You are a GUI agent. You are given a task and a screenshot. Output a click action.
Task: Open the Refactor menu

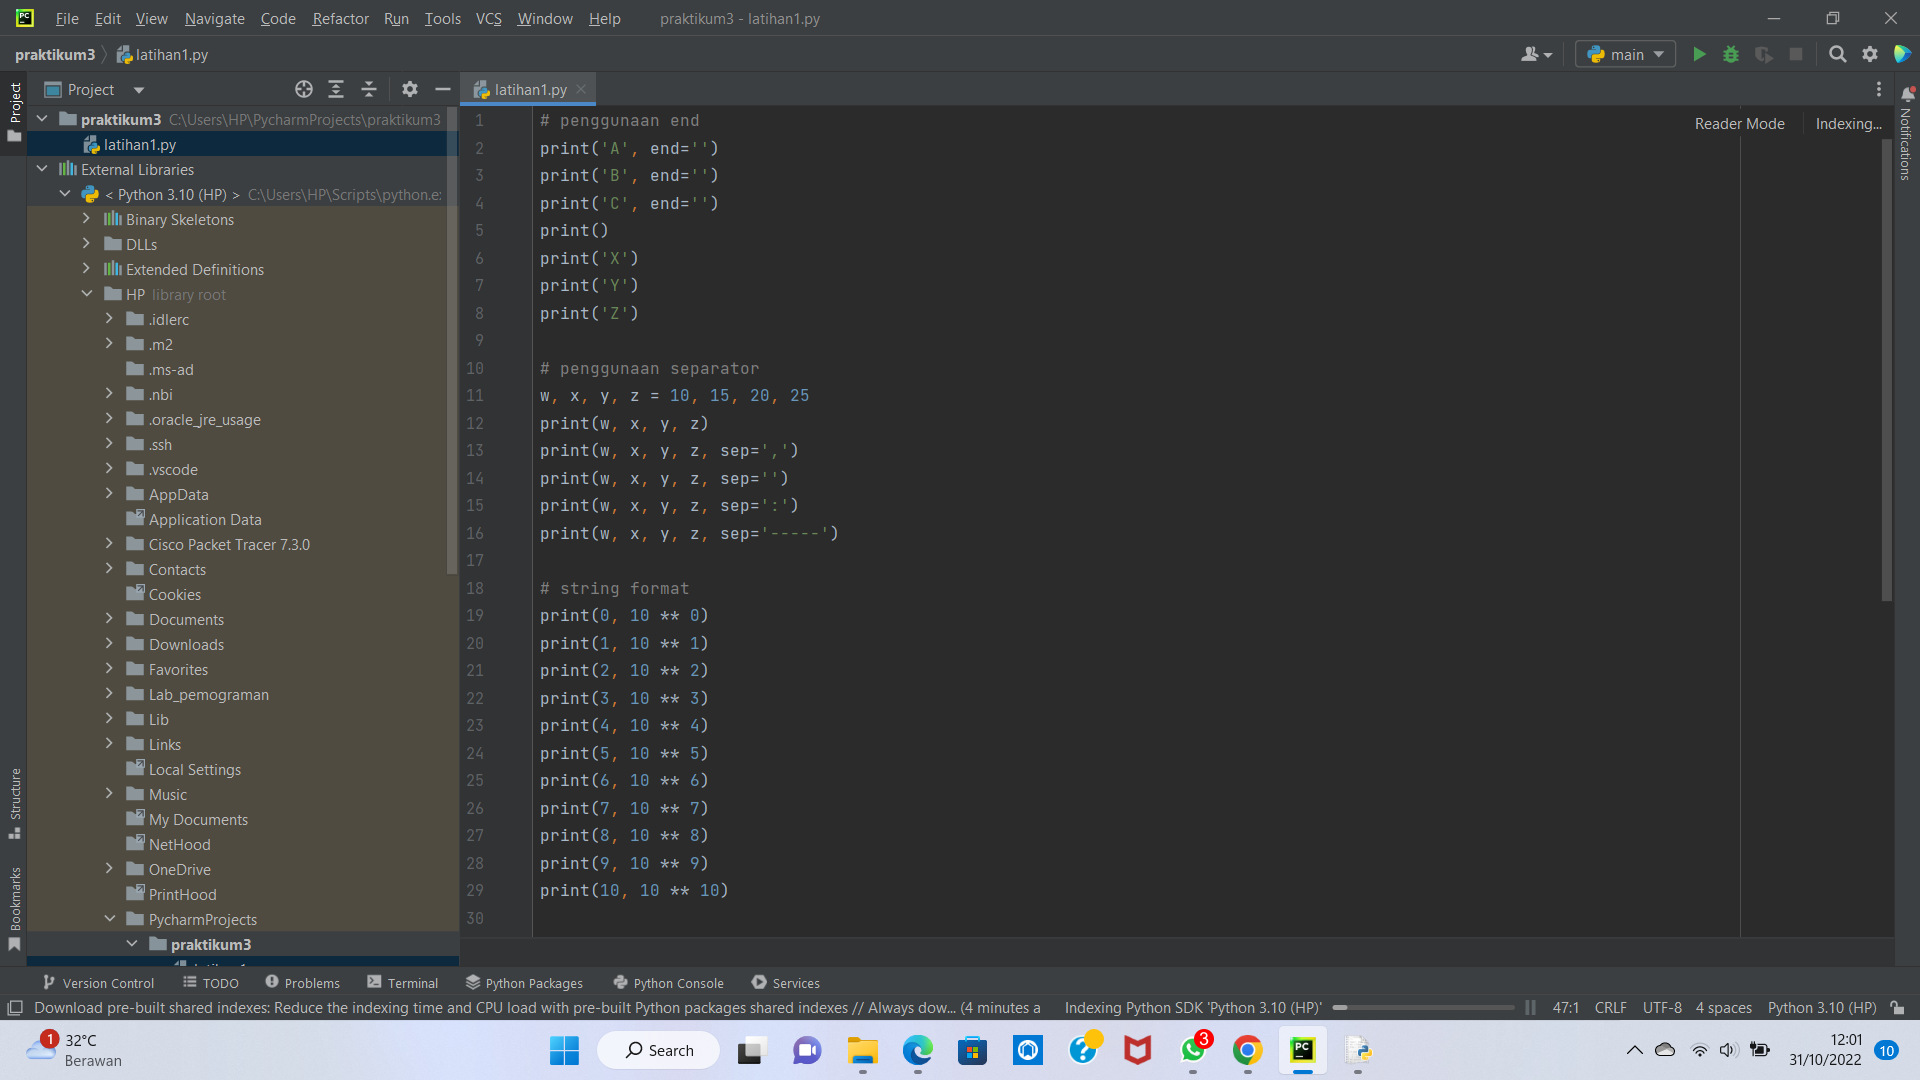340,18
